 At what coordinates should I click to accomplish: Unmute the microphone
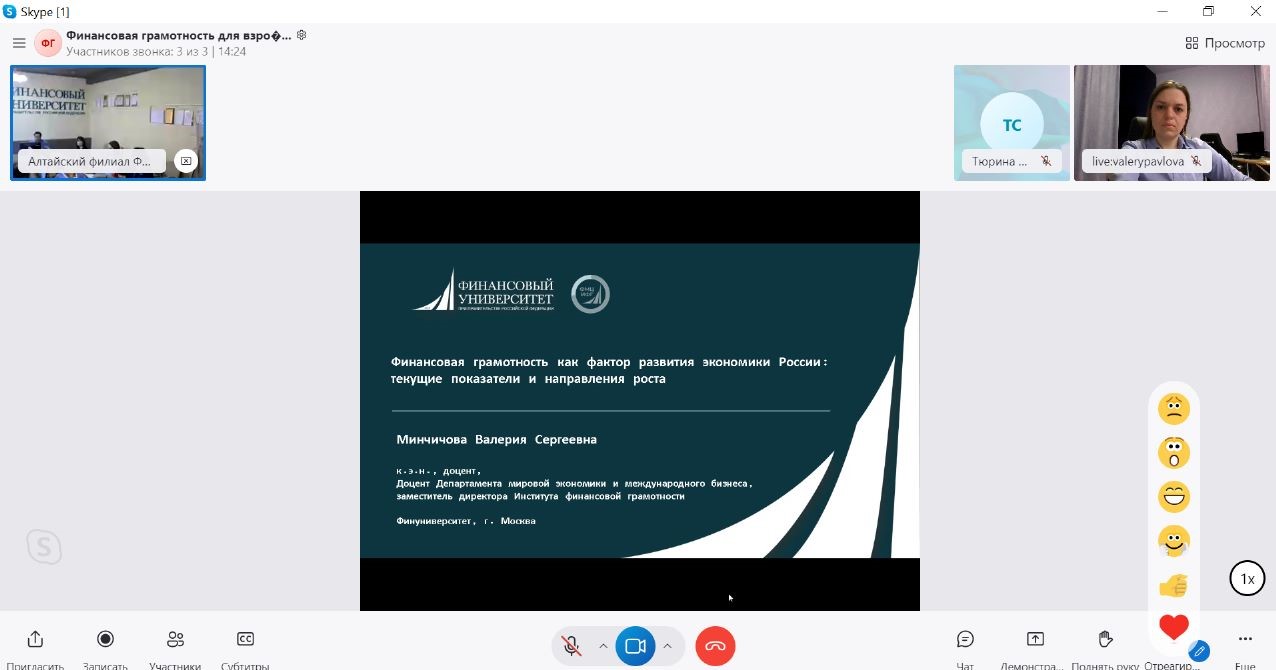[x=572, y=646]
